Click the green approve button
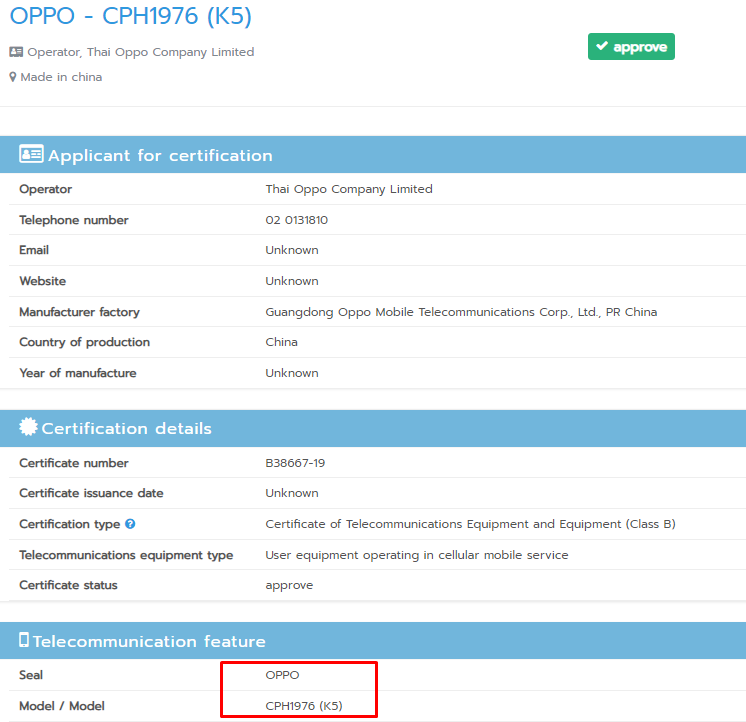The width and height of the screenshot is (746, 722). pos(631,47)
